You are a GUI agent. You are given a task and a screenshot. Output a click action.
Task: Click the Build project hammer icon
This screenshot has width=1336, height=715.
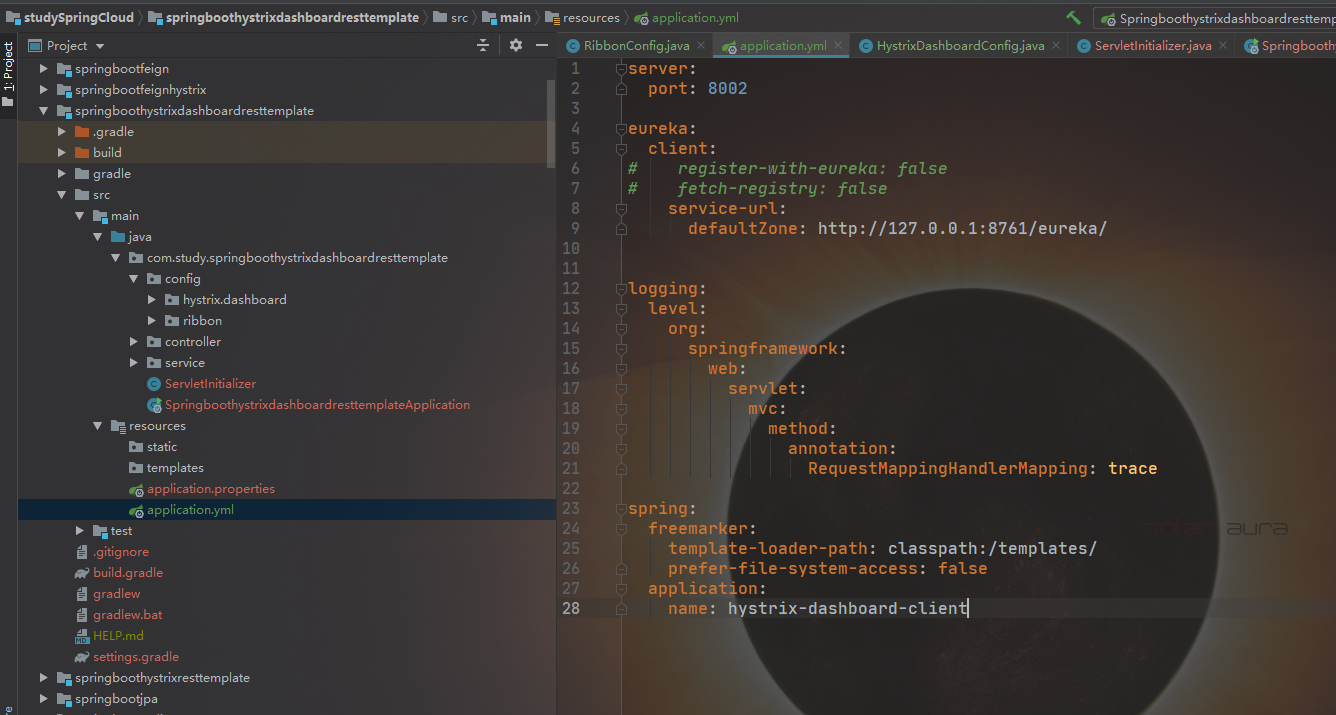tap(1073, 18)
